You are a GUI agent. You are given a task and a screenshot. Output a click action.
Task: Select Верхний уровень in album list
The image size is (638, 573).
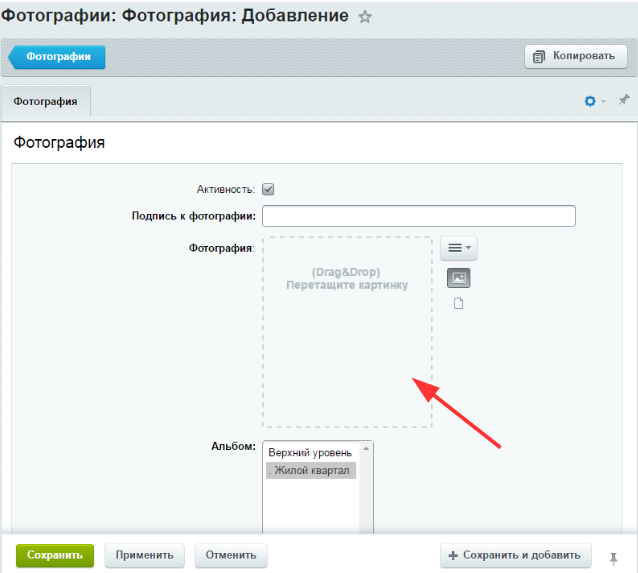pos(310,453)
